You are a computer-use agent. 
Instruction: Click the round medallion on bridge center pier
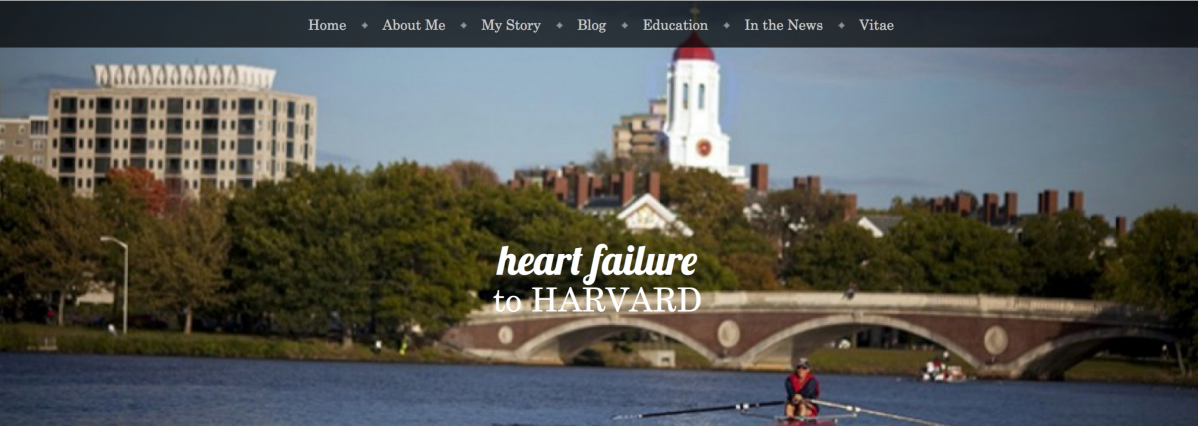click(728, 334)
